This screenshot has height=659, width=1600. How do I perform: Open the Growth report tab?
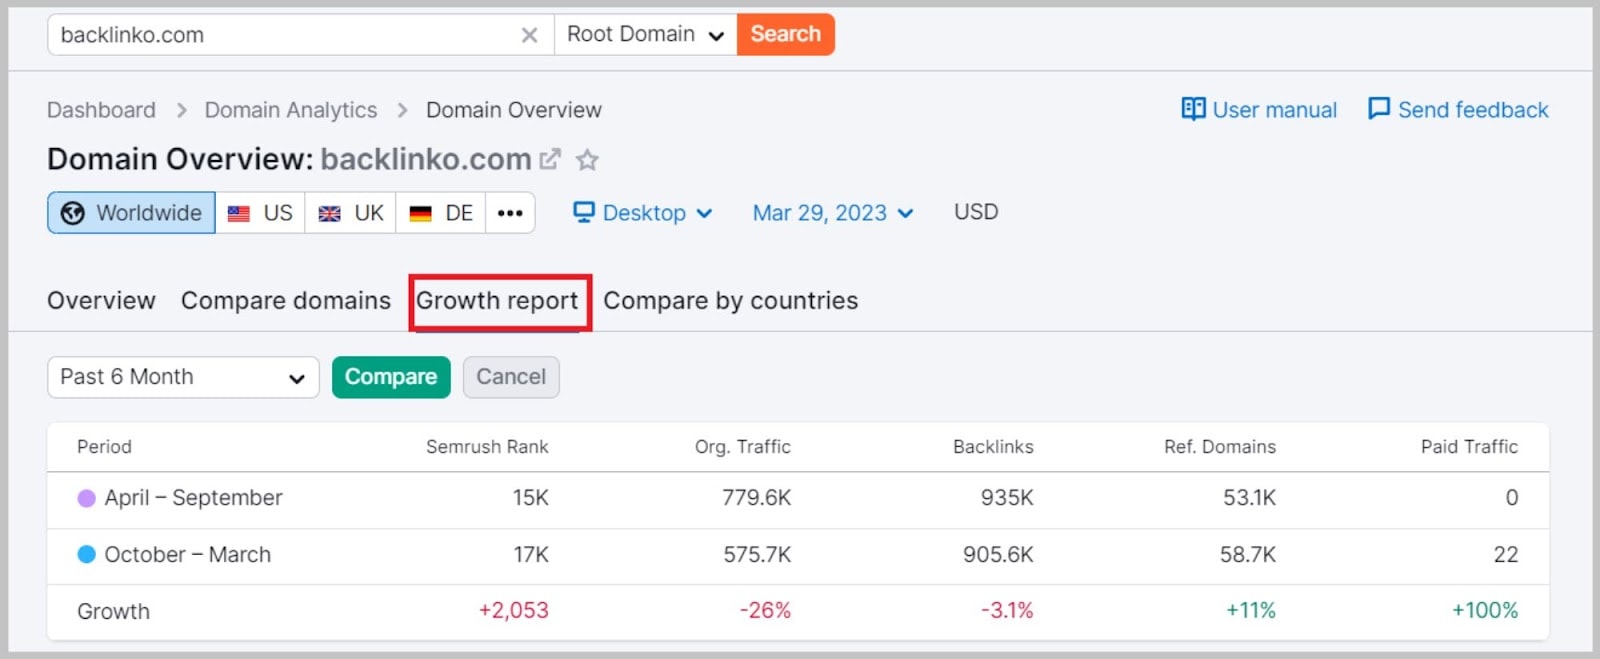pos(497,301)
